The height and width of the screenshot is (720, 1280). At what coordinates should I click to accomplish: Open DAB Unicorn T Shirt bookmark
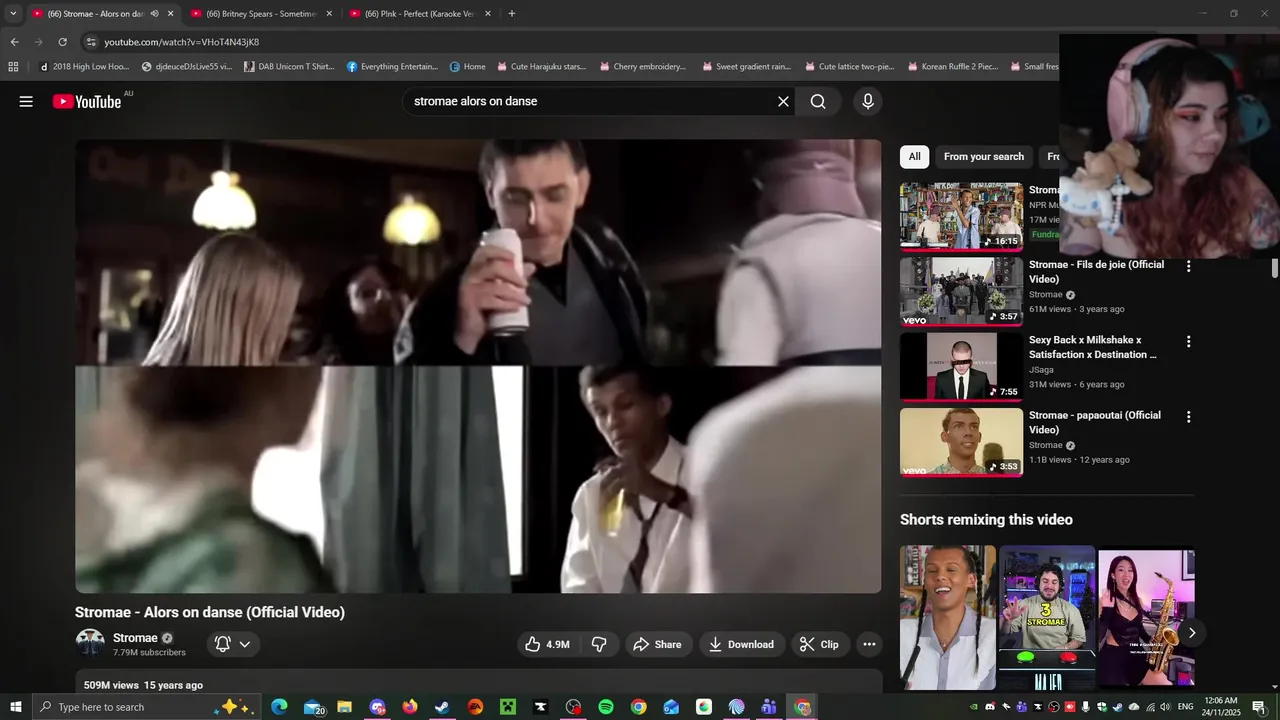pyautogui.click(x=289, y=67)
